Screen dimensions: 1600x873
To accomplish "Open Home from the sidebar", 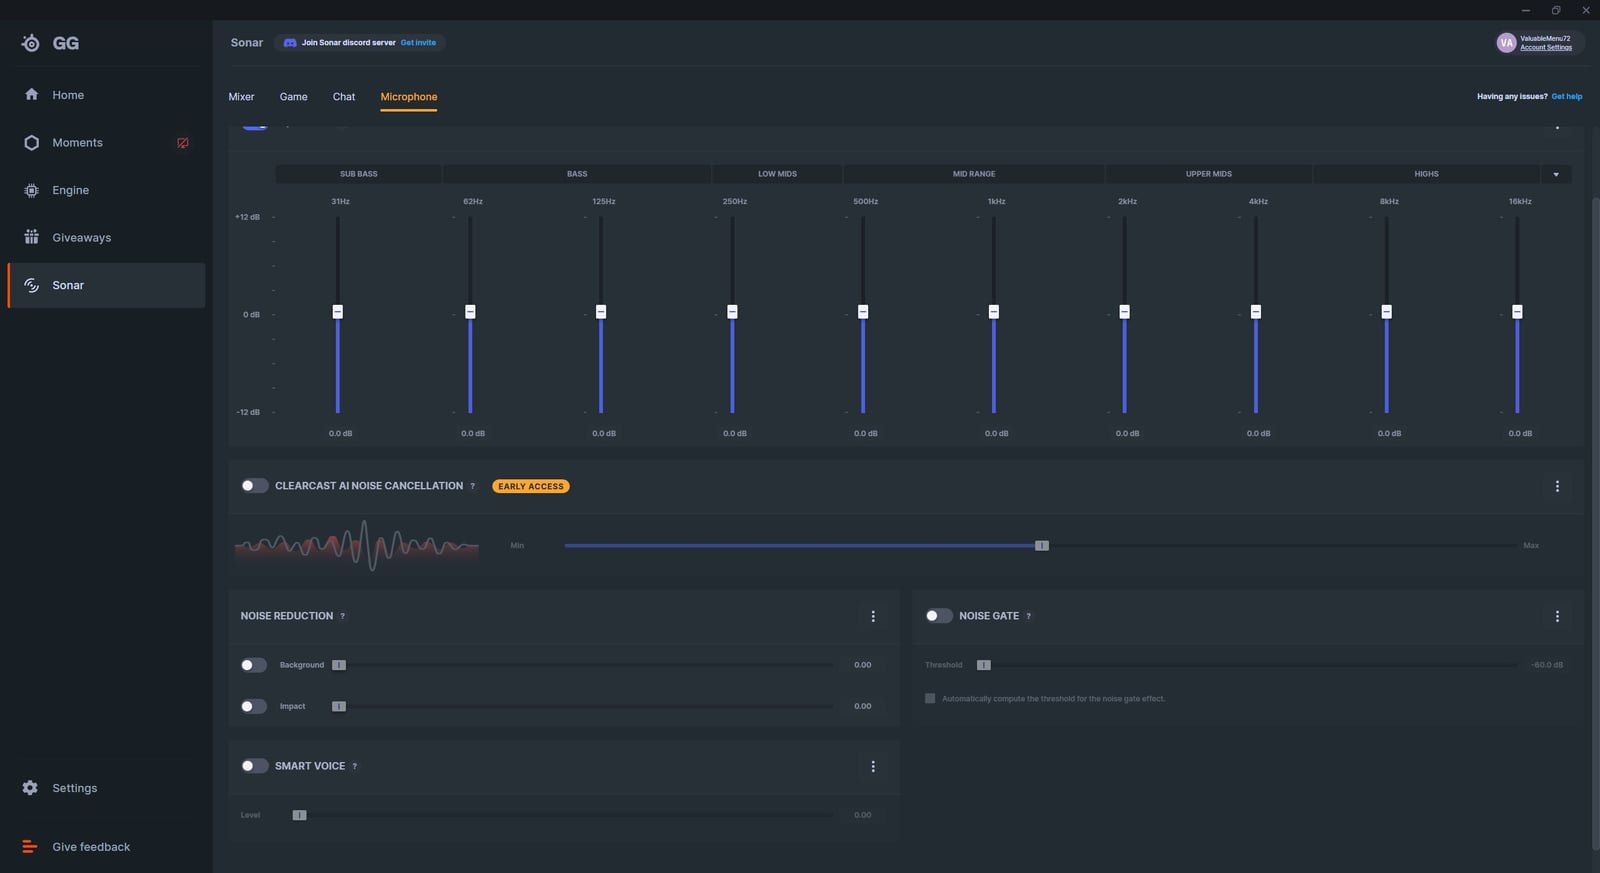I will (67, 95).
